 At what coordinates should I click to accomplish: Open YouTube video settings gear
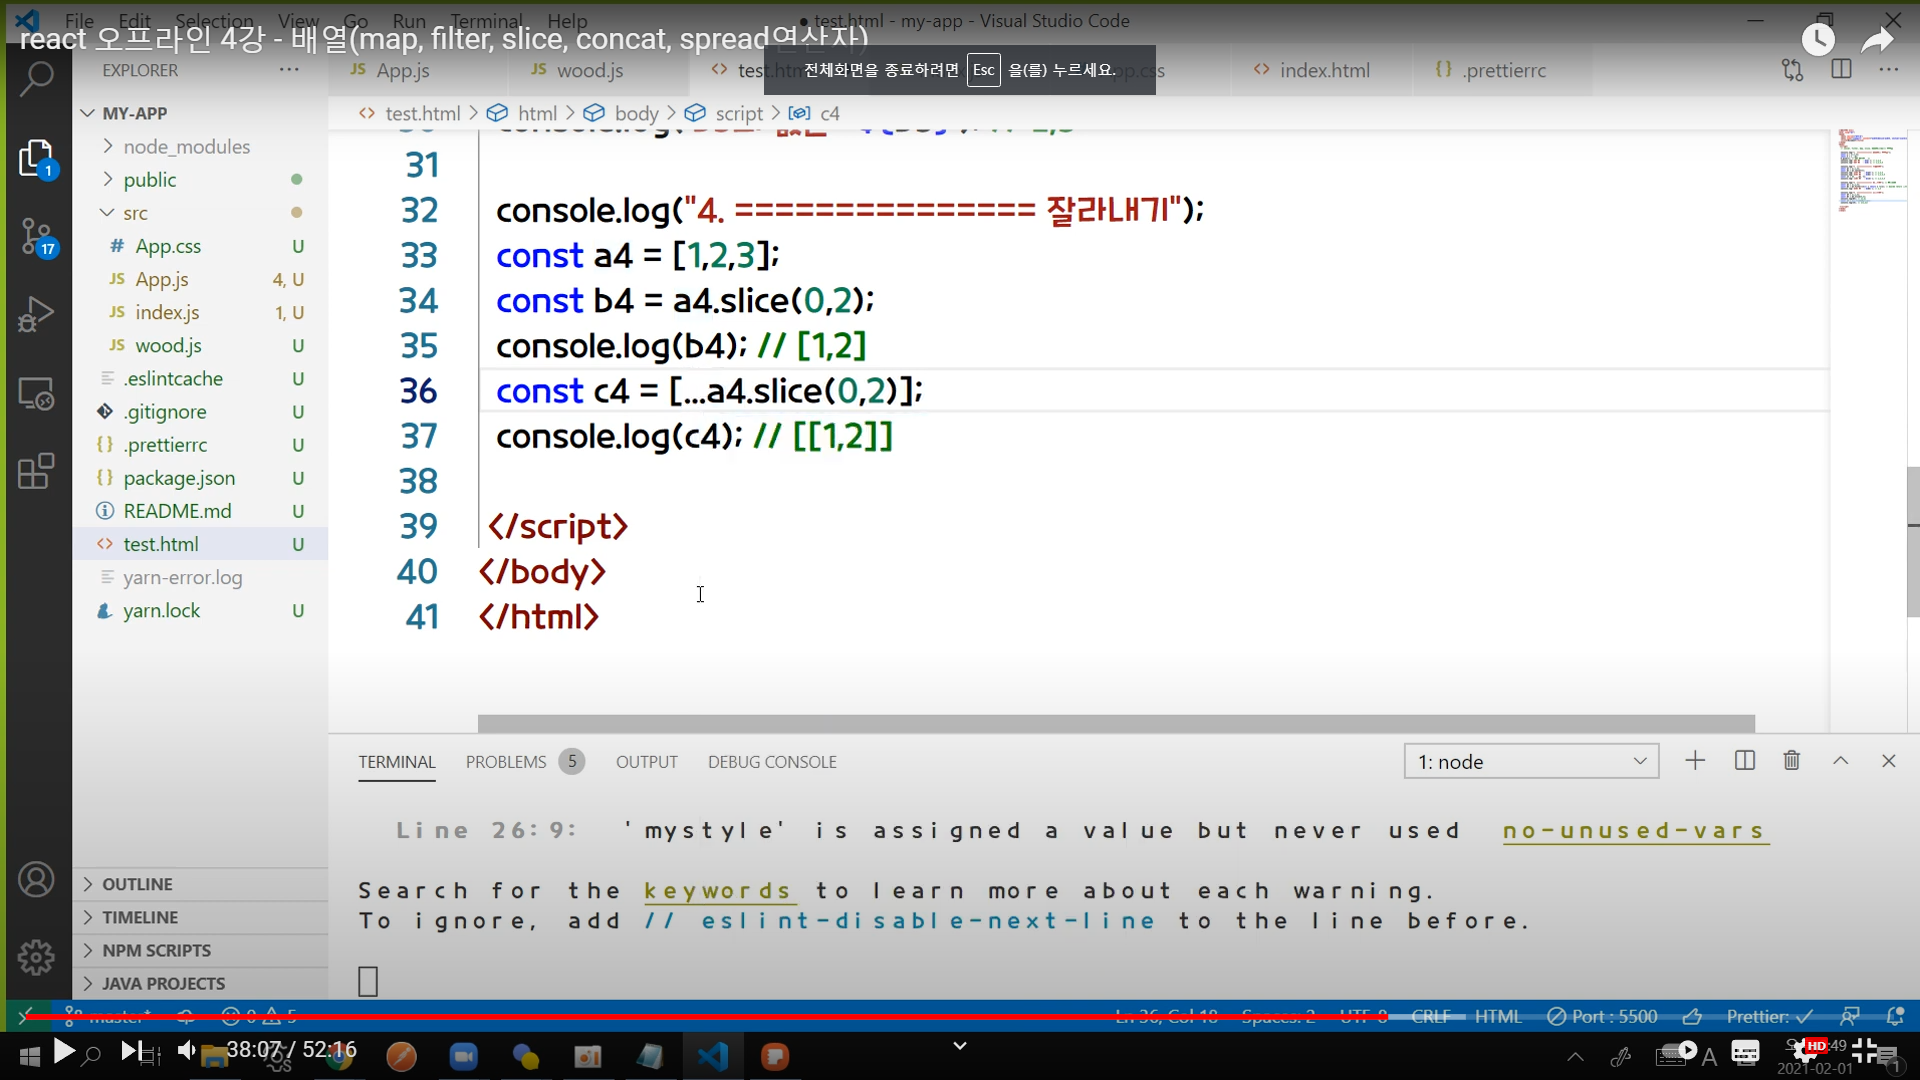click(x=1806, y=1050)
